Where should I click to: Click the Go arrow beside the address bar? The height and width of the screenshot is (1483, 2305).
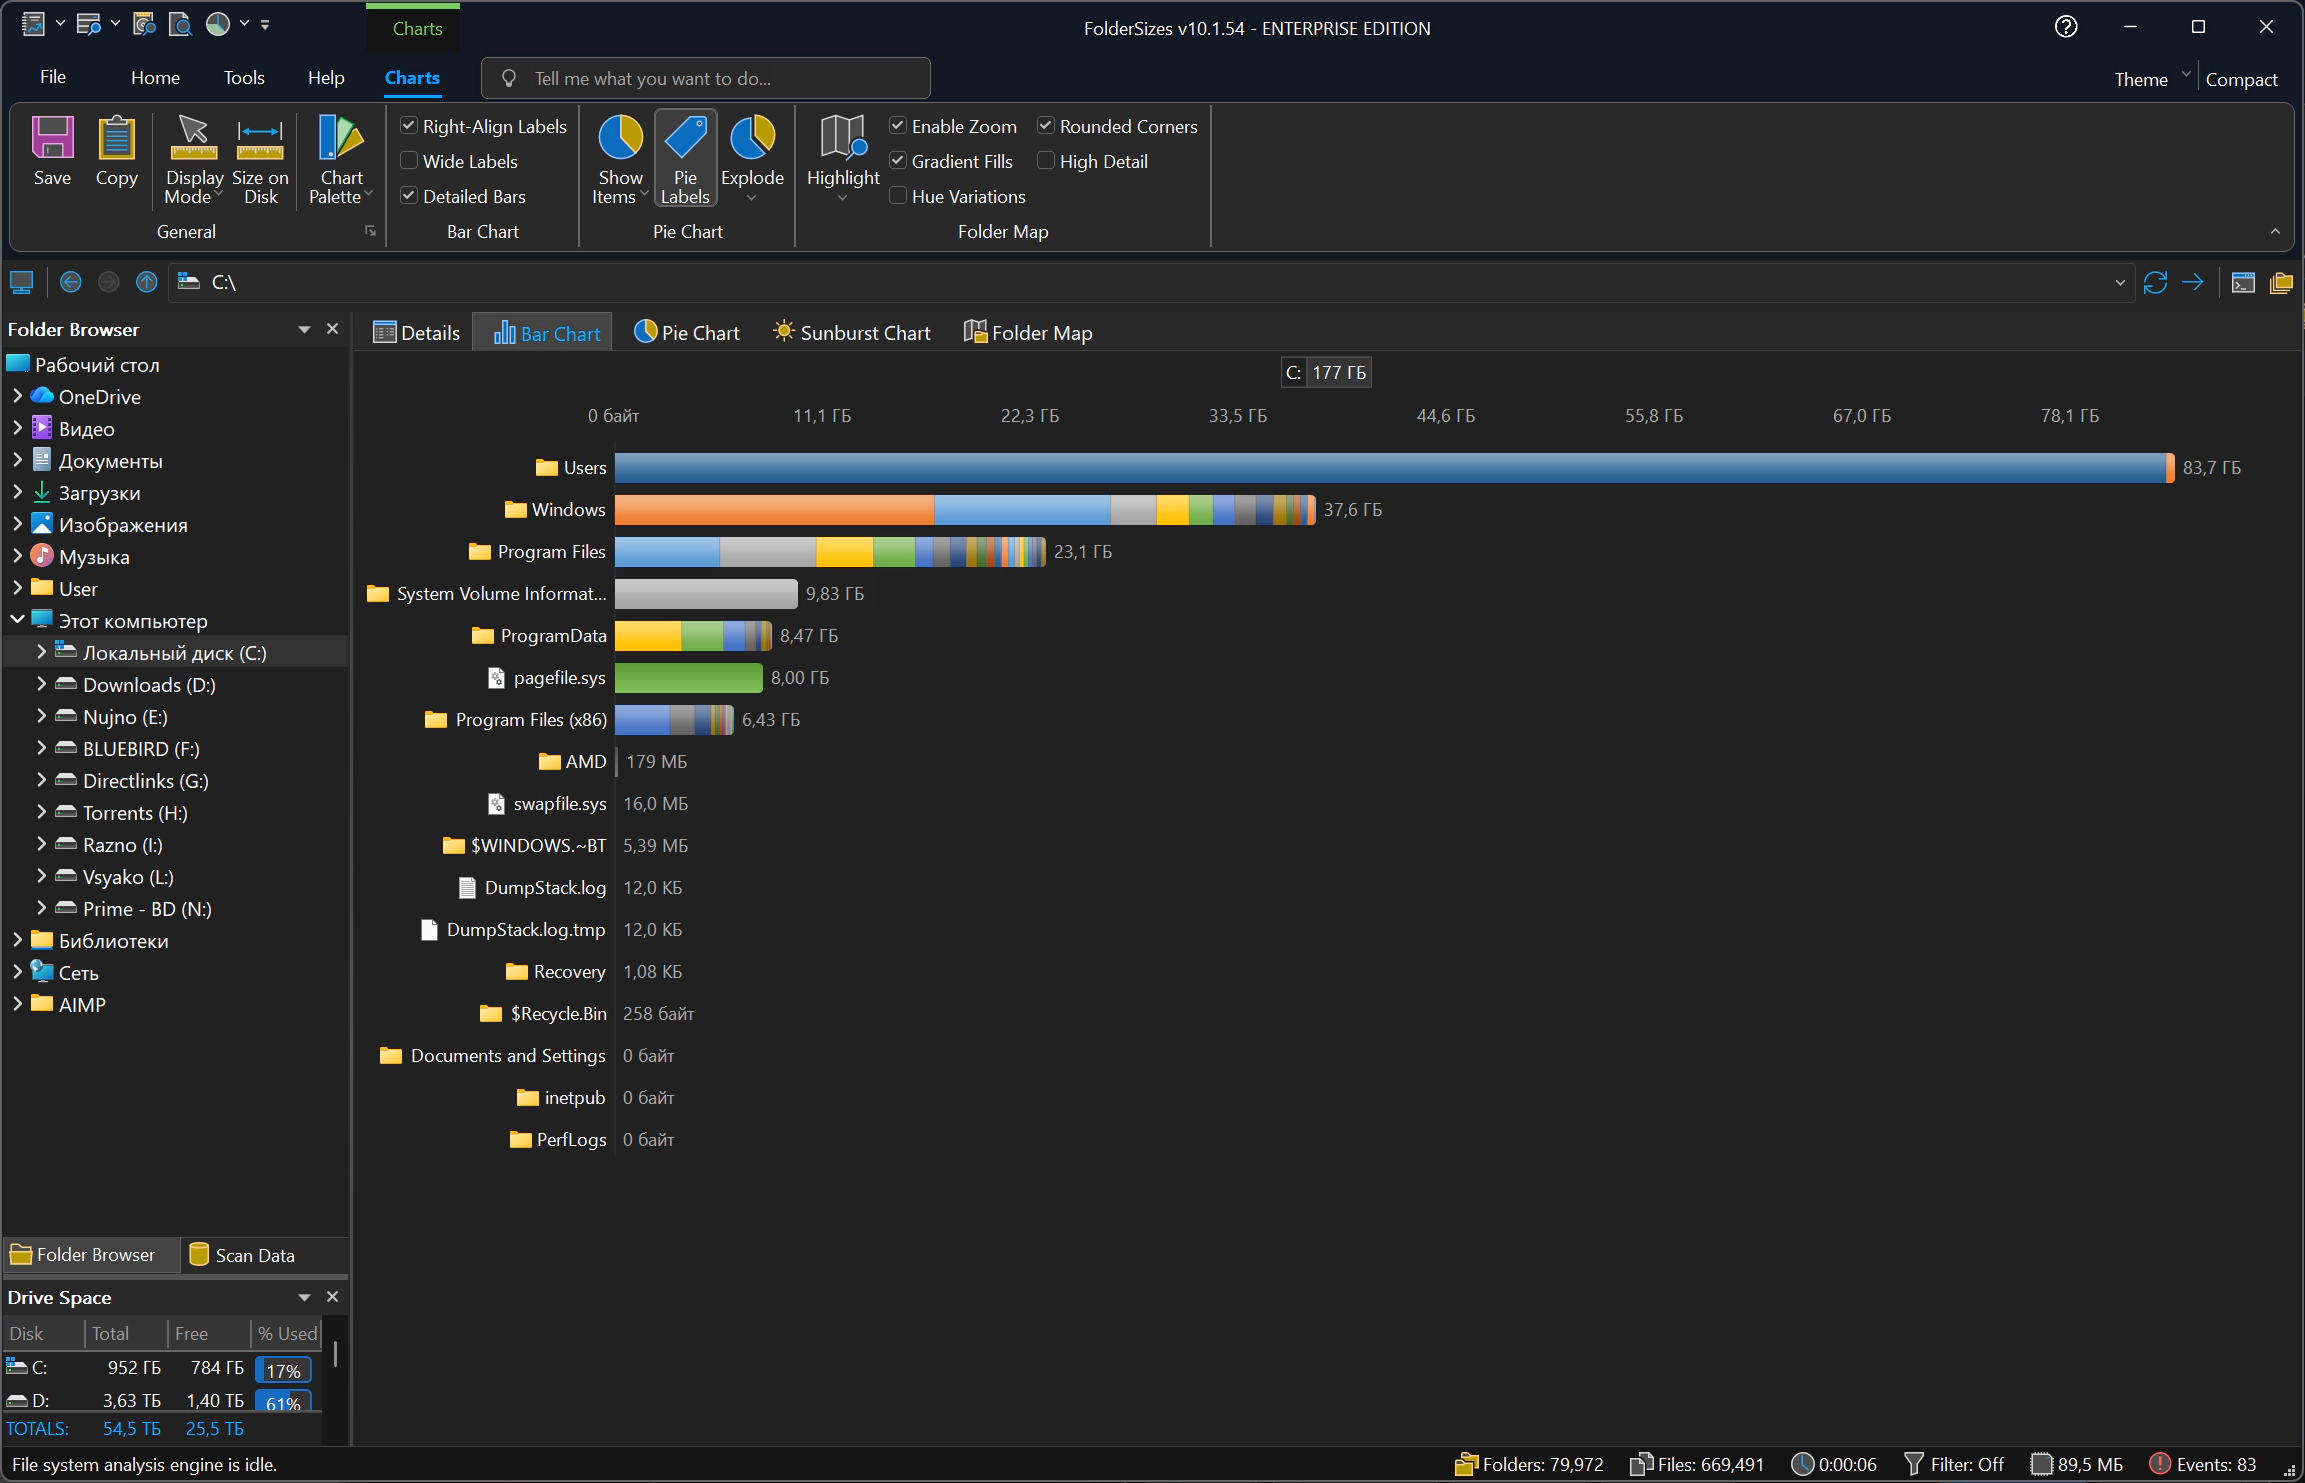[2193, 283]
